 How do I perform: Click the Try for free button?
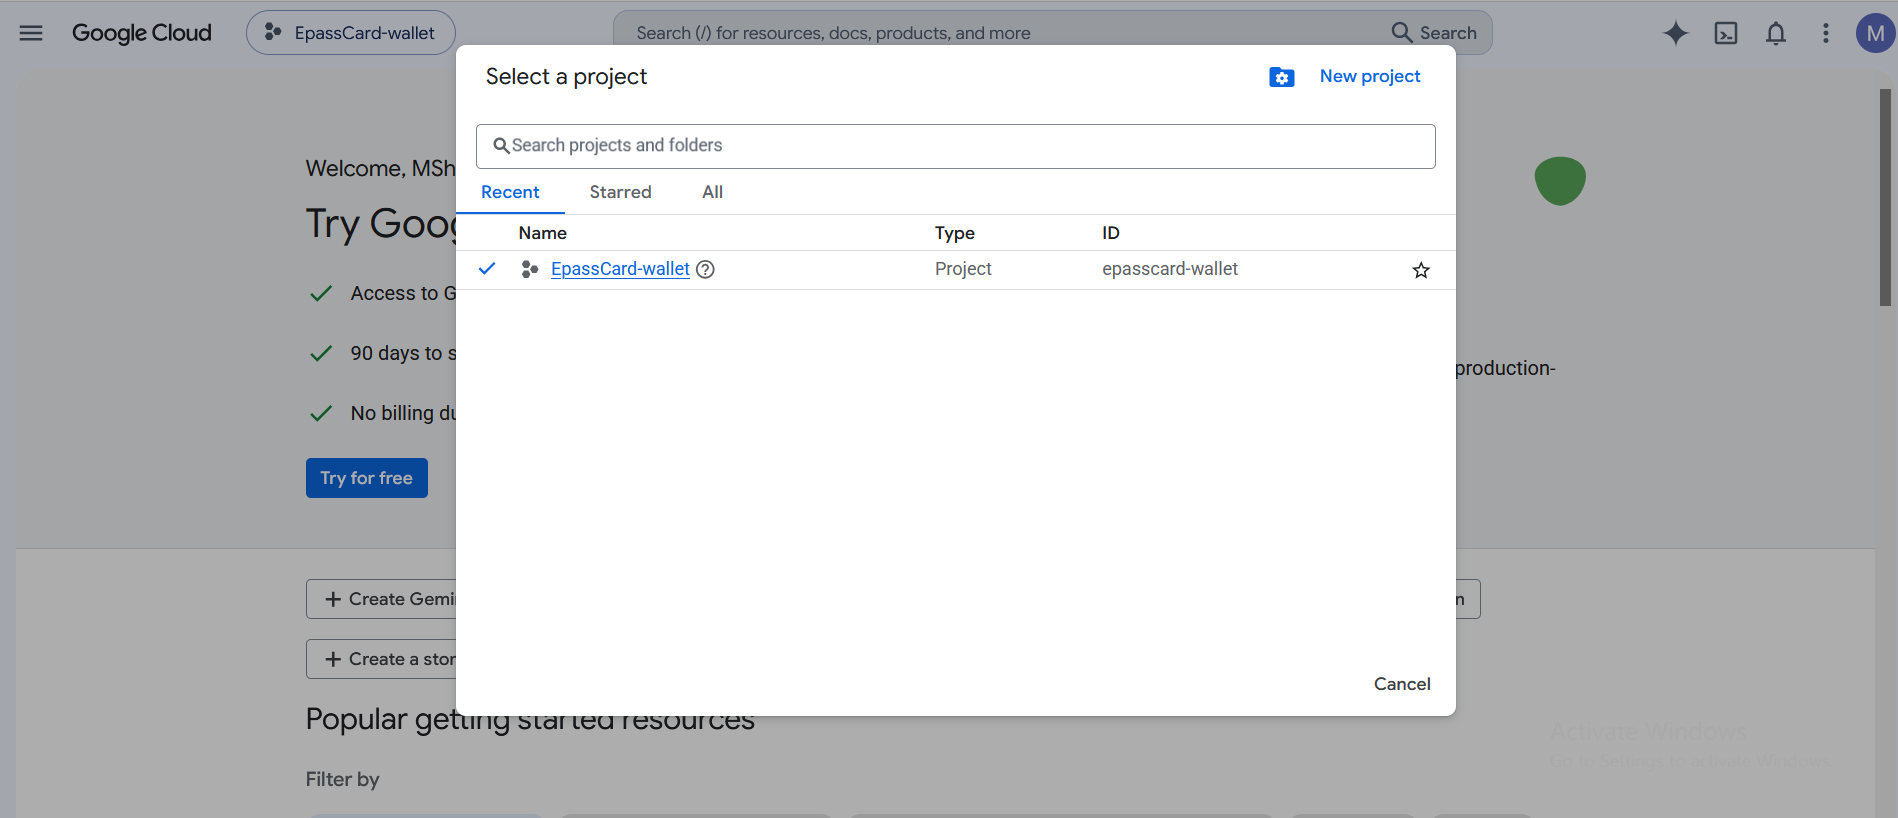pos(367,478)
